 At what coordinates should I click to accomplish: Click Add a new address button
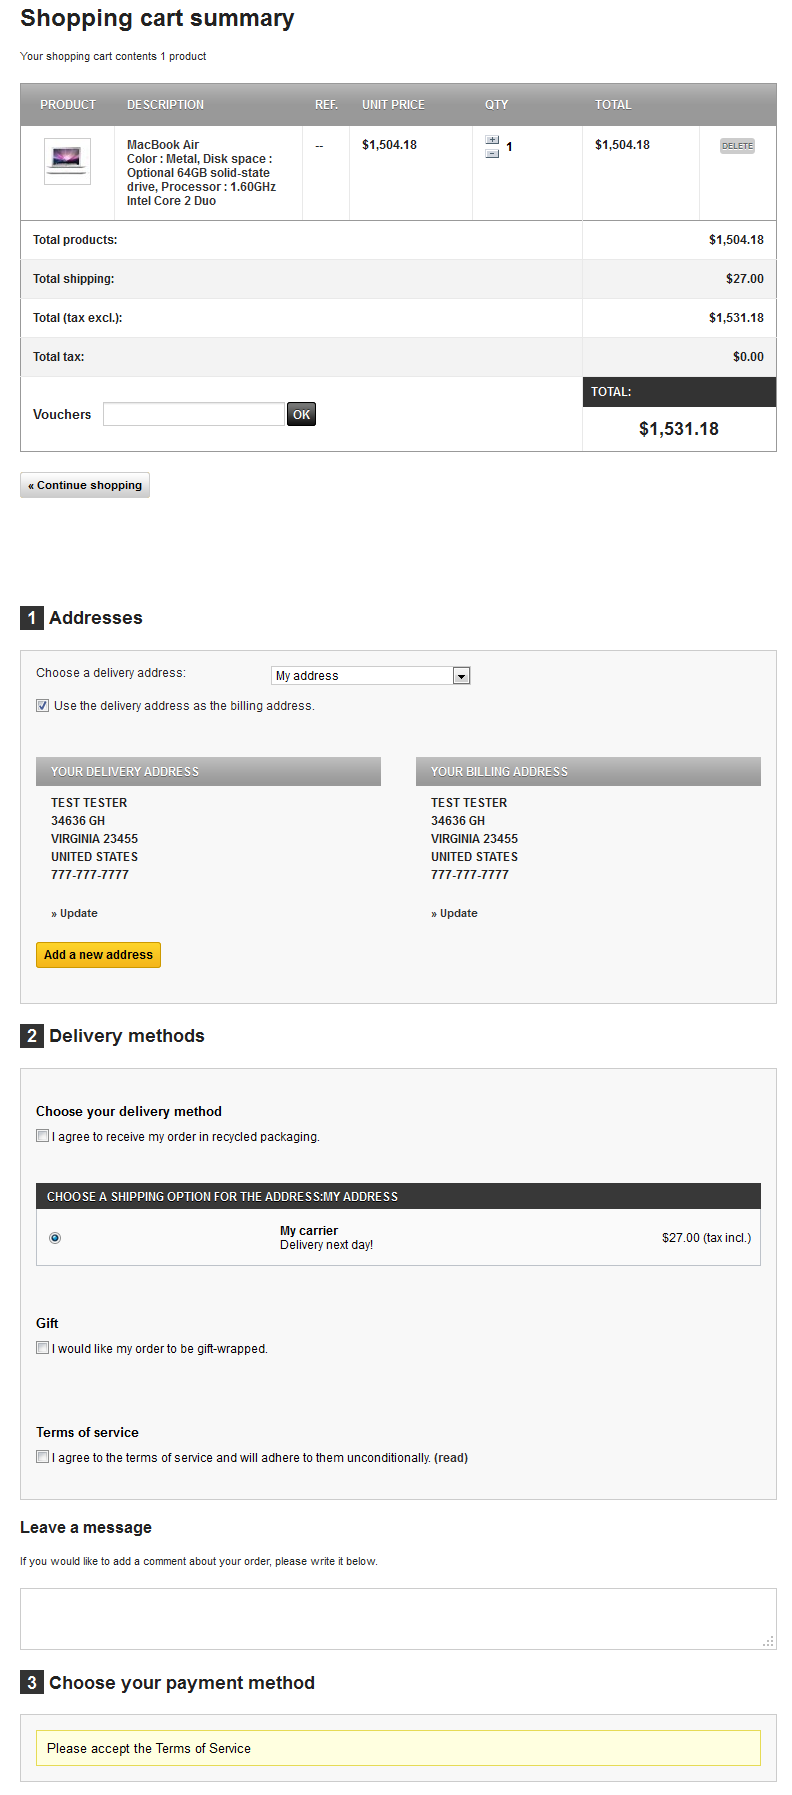pyautogui.click(x=98, y=955)
